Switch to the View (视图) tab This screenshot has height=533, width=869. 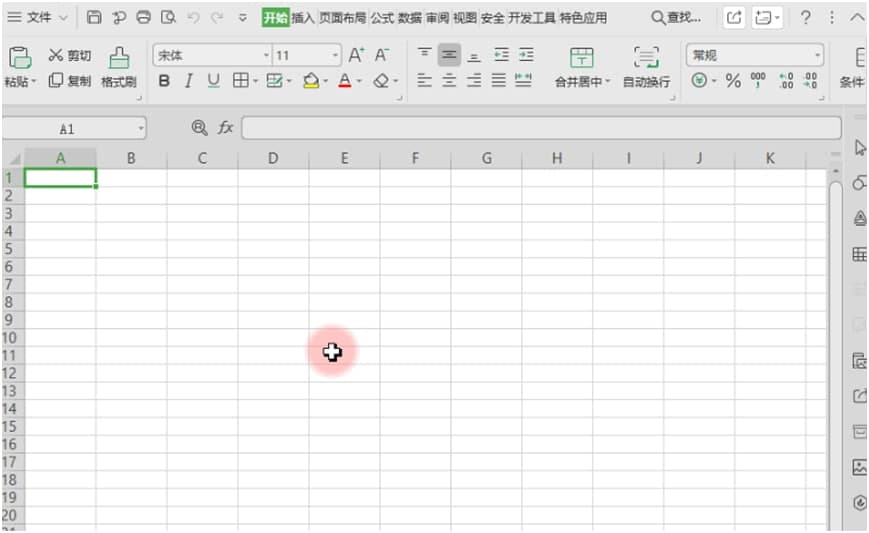pos(464,18)
